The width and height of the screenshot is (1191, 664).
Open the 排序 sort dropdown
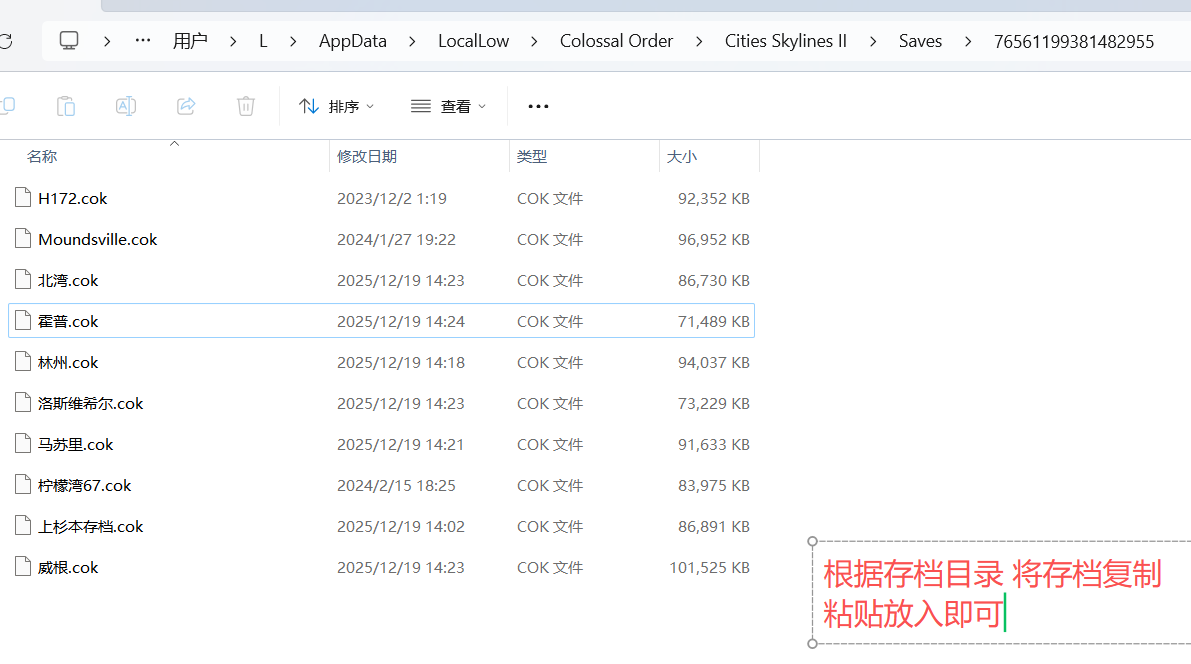pos(337,106)
